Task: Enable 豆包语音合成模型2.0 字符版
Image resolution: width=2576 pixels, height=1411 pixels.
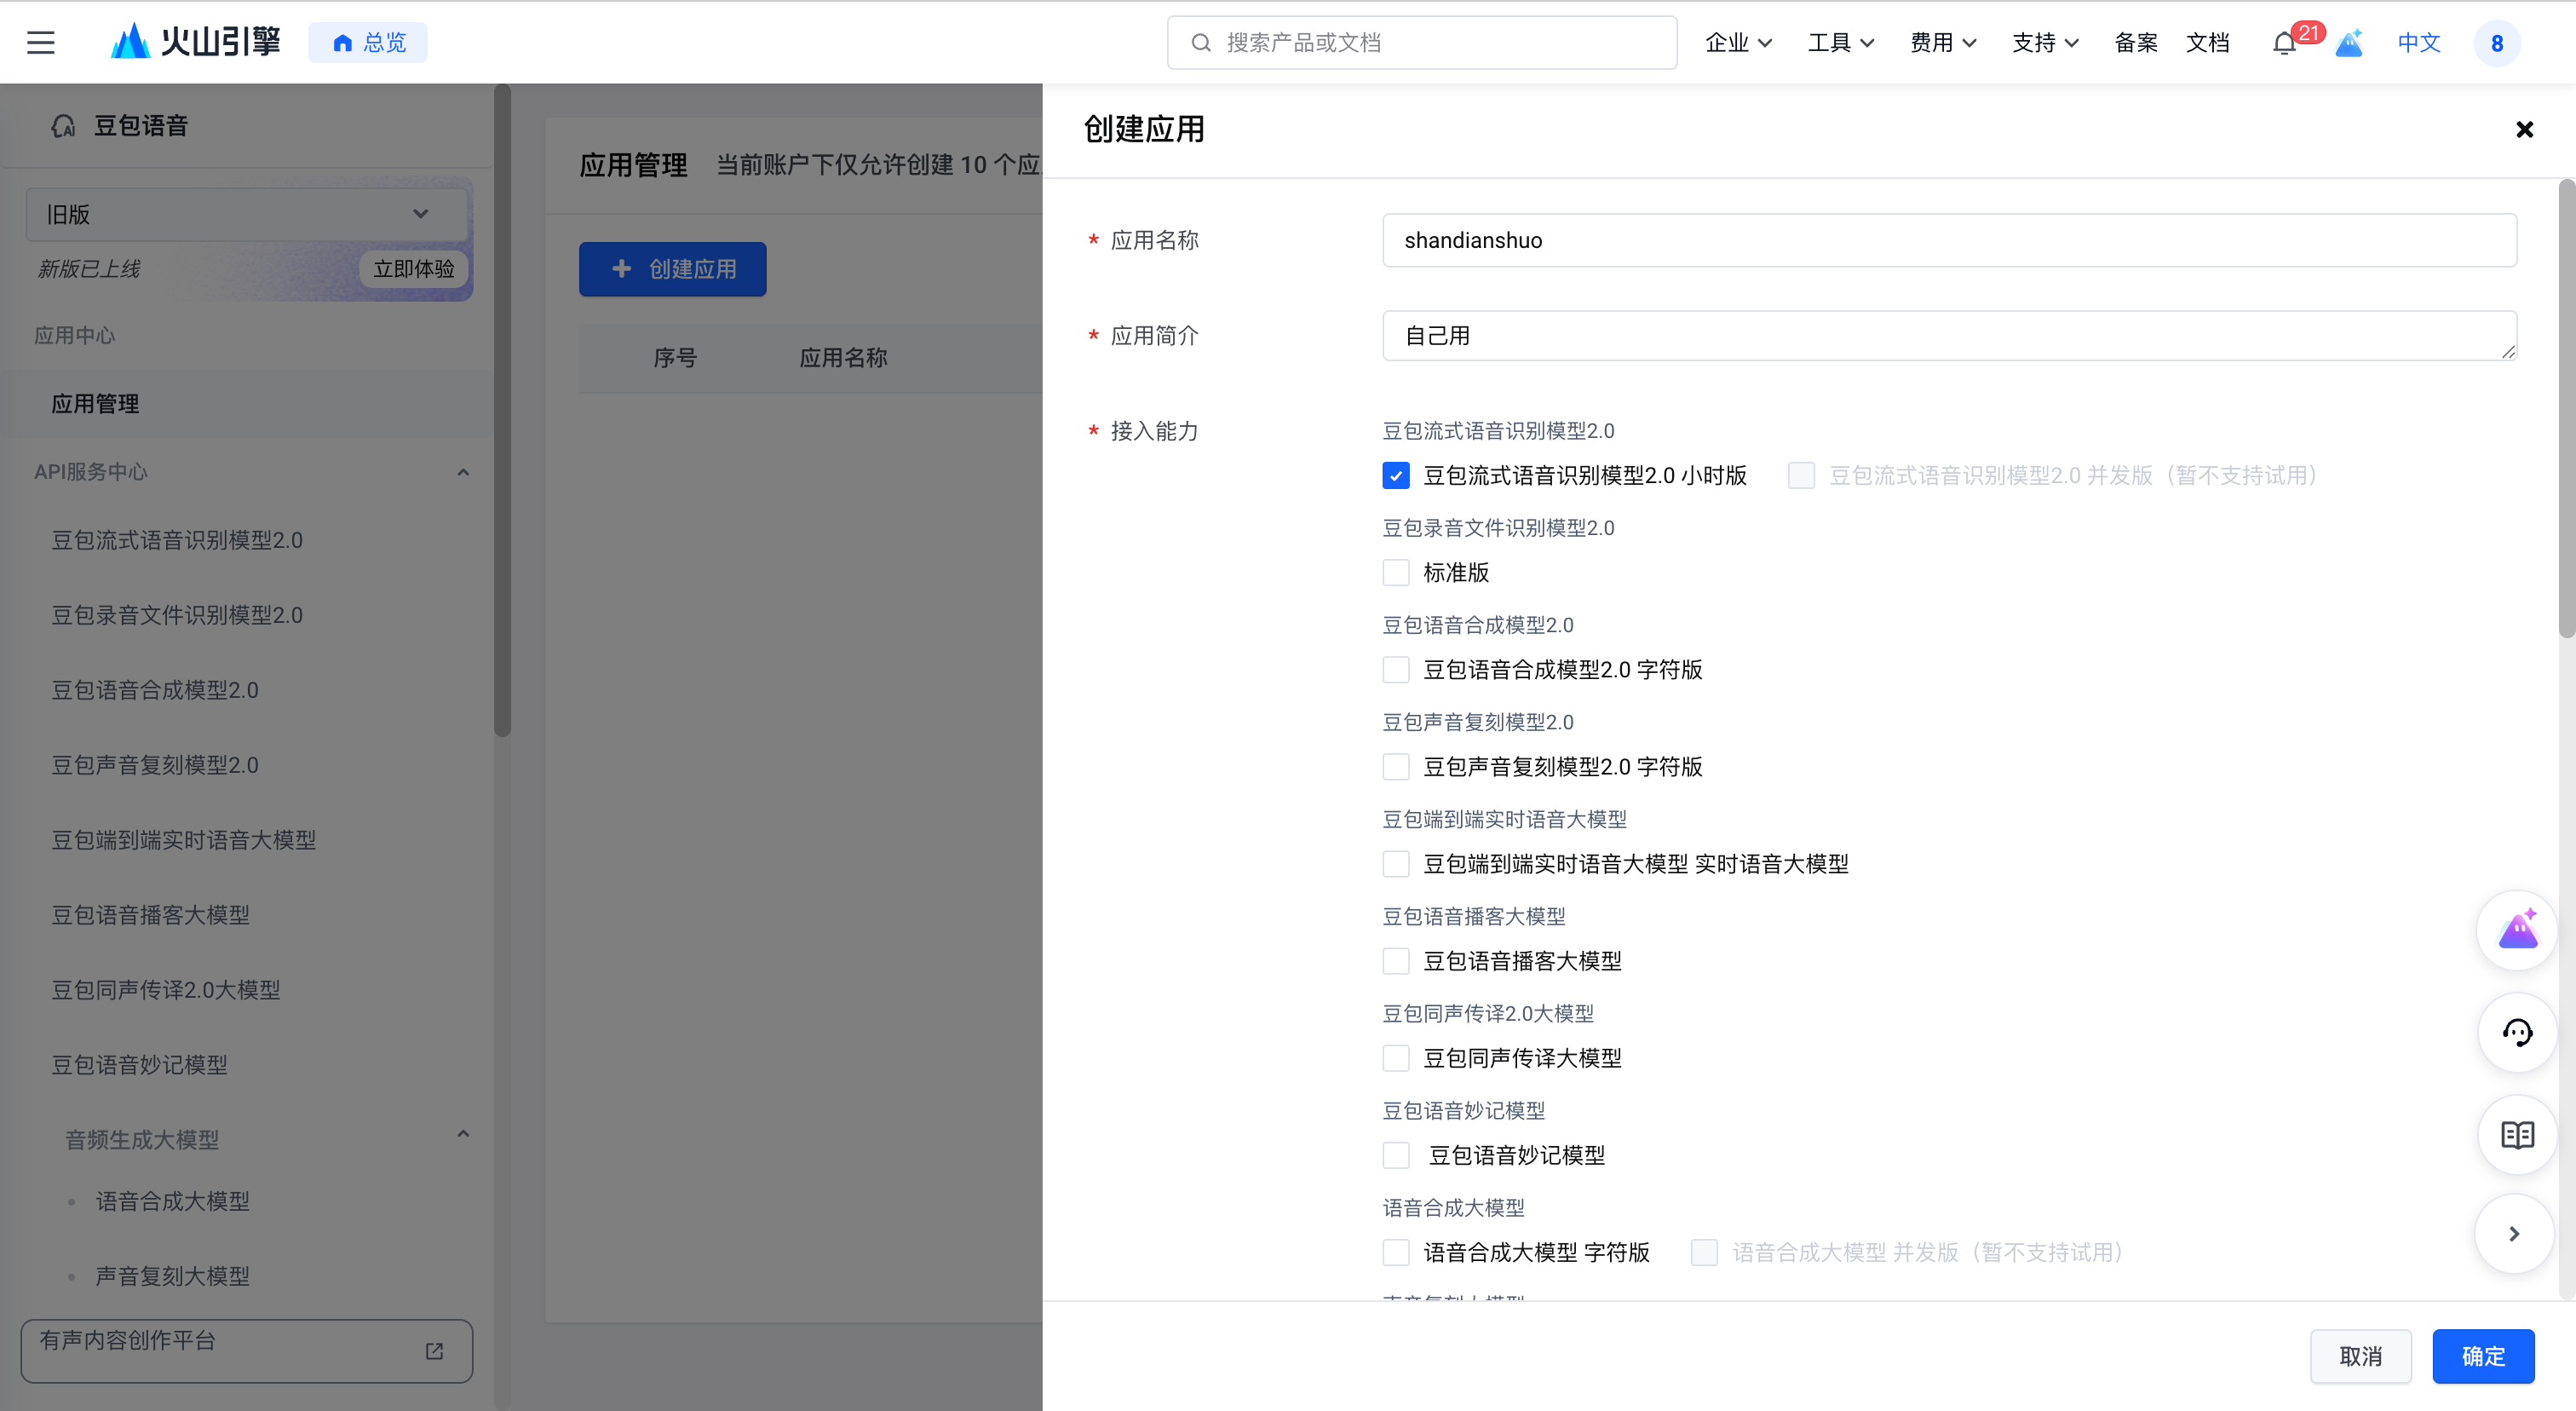Action: tap(1396, 669)
